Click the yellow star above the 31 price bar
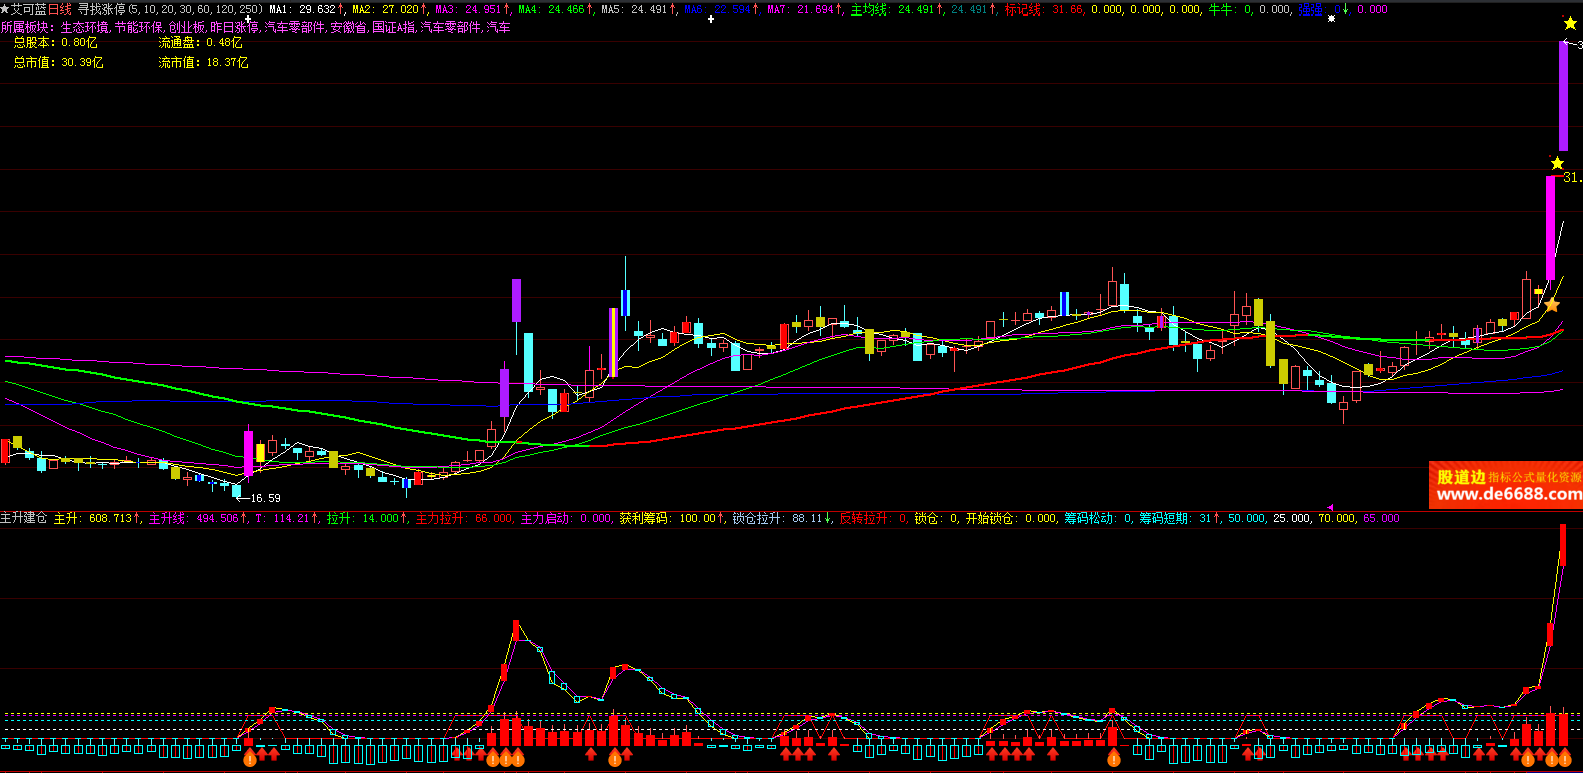 click(1557, 163)
